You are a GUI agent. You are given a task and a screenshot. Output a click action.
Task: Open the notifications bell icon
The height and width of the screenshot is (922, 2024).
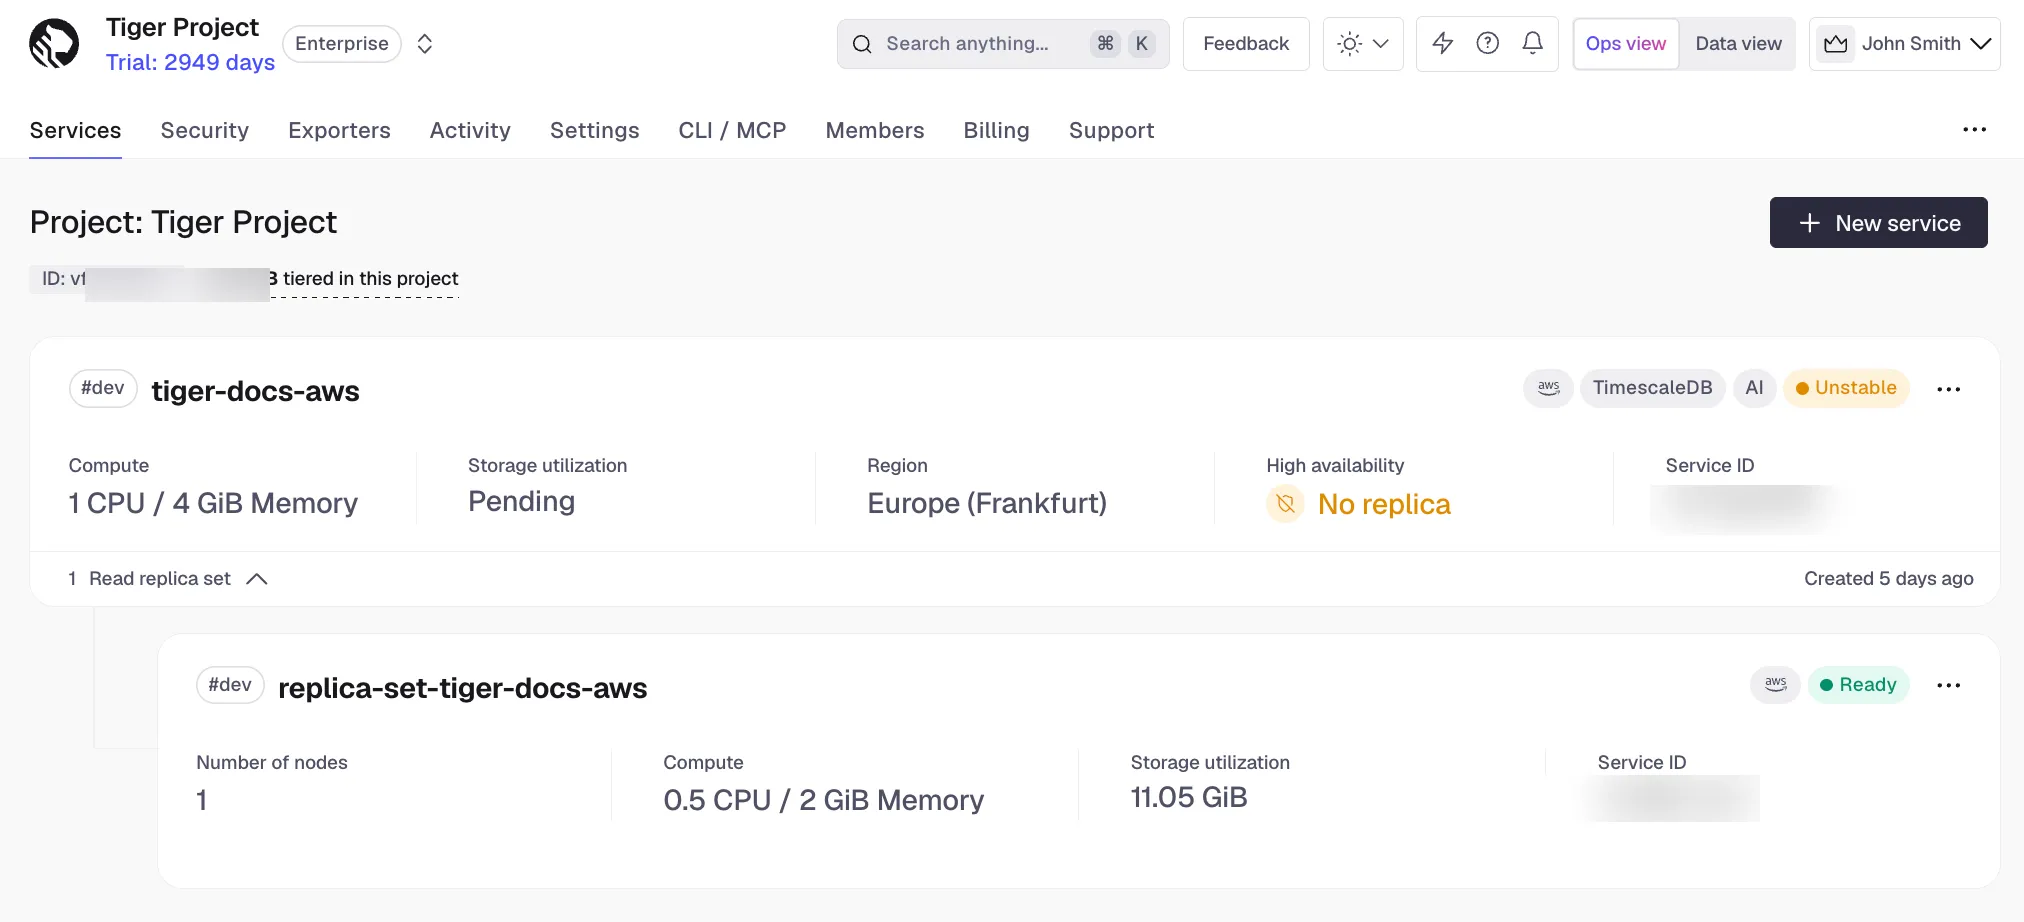click(1533, 43)
